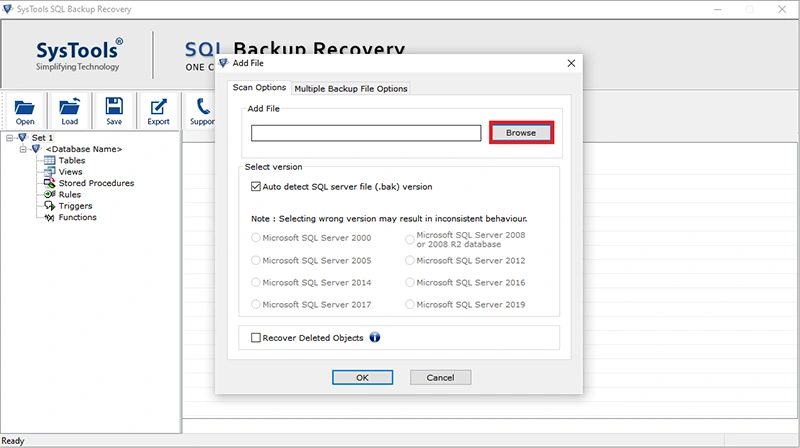
Task: Click the Set 1 node icon
Action: (22, 137)
